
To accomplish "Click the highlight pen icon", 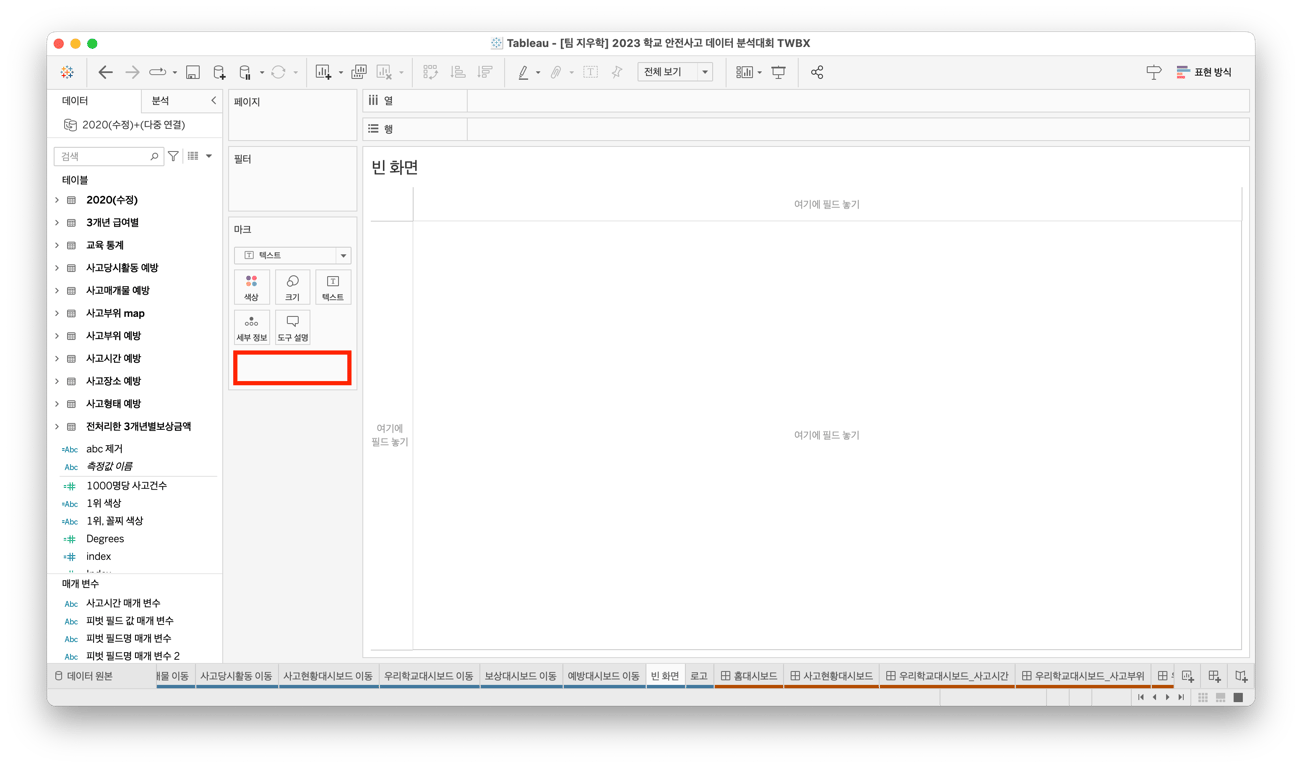I will 523,72.
